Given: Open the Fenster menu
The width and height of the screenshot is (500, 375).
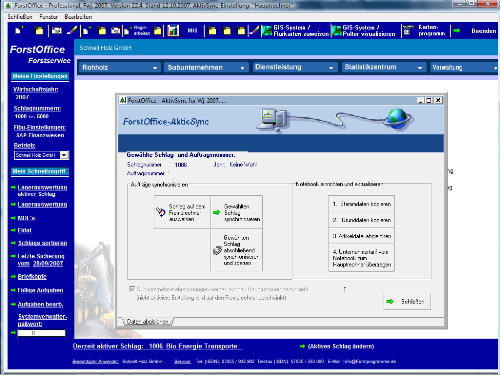Looking at the screenshot, I should pos(48,17).
